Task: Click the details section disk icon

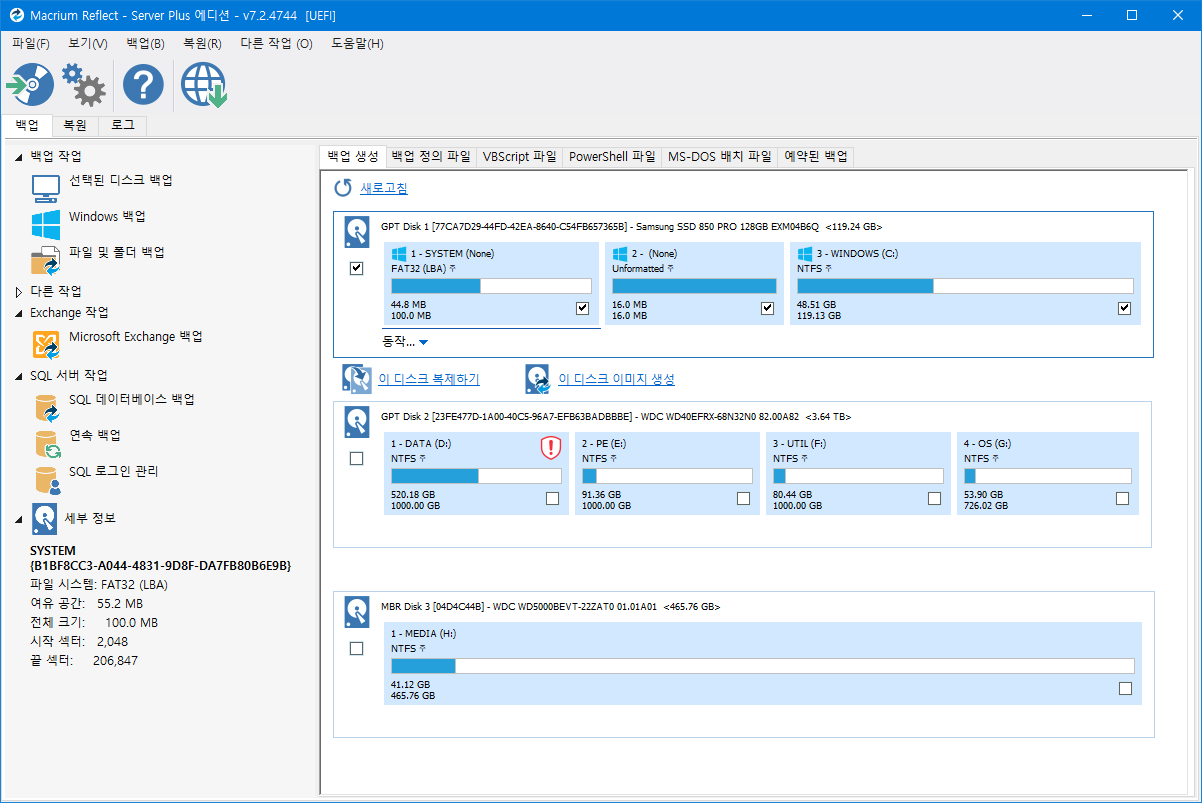Action: 44,518
